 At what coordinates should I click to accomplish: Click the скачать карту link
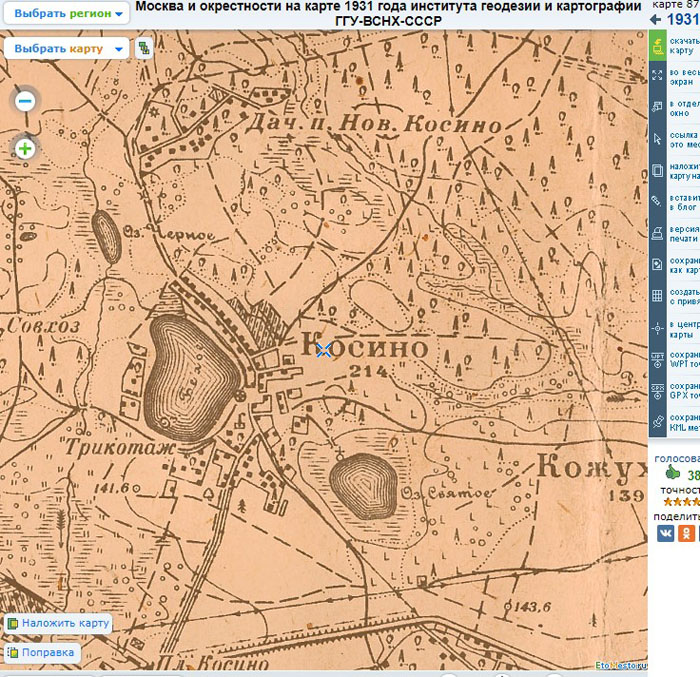point(684,45)
